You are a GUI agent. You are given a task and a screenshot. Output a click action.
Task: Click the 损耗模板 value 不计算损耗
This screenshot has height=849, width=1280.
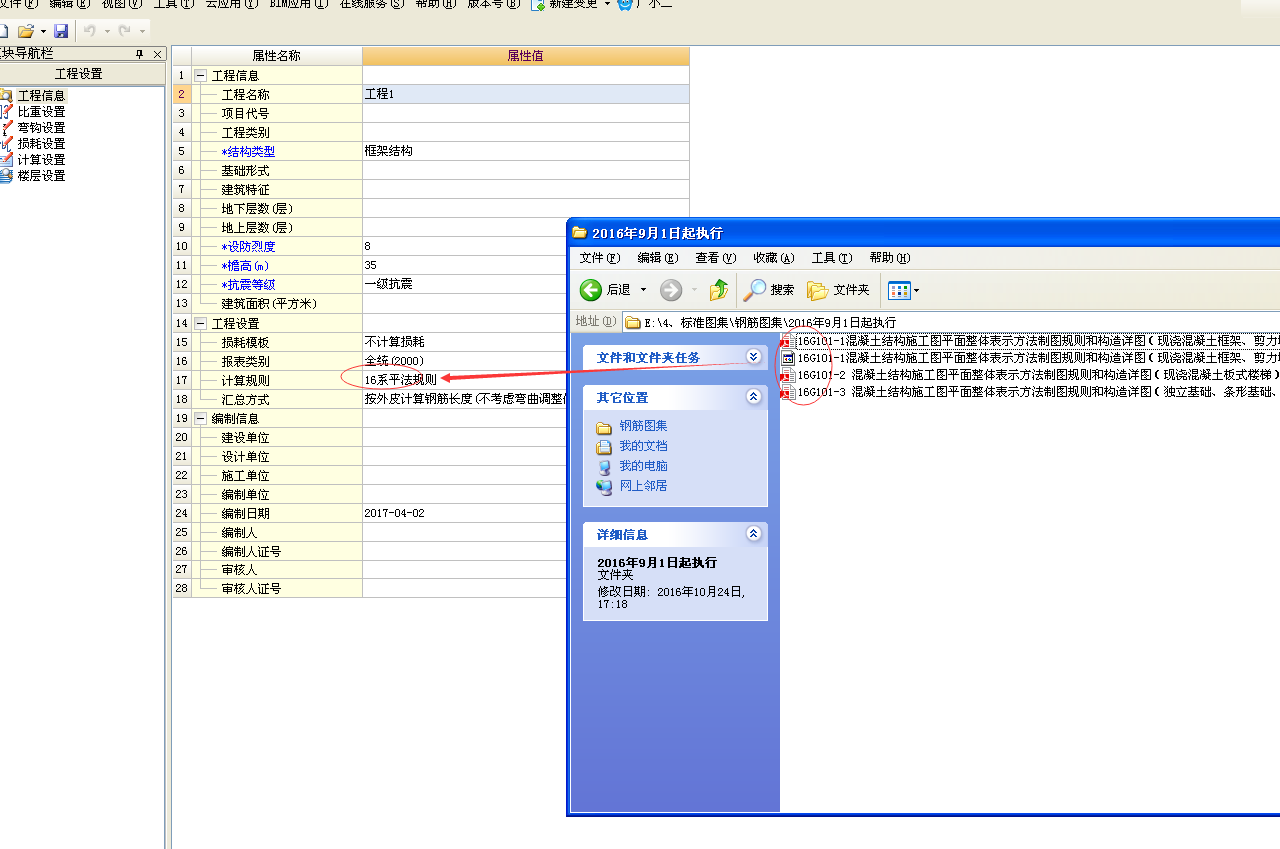tap(465, 342)
